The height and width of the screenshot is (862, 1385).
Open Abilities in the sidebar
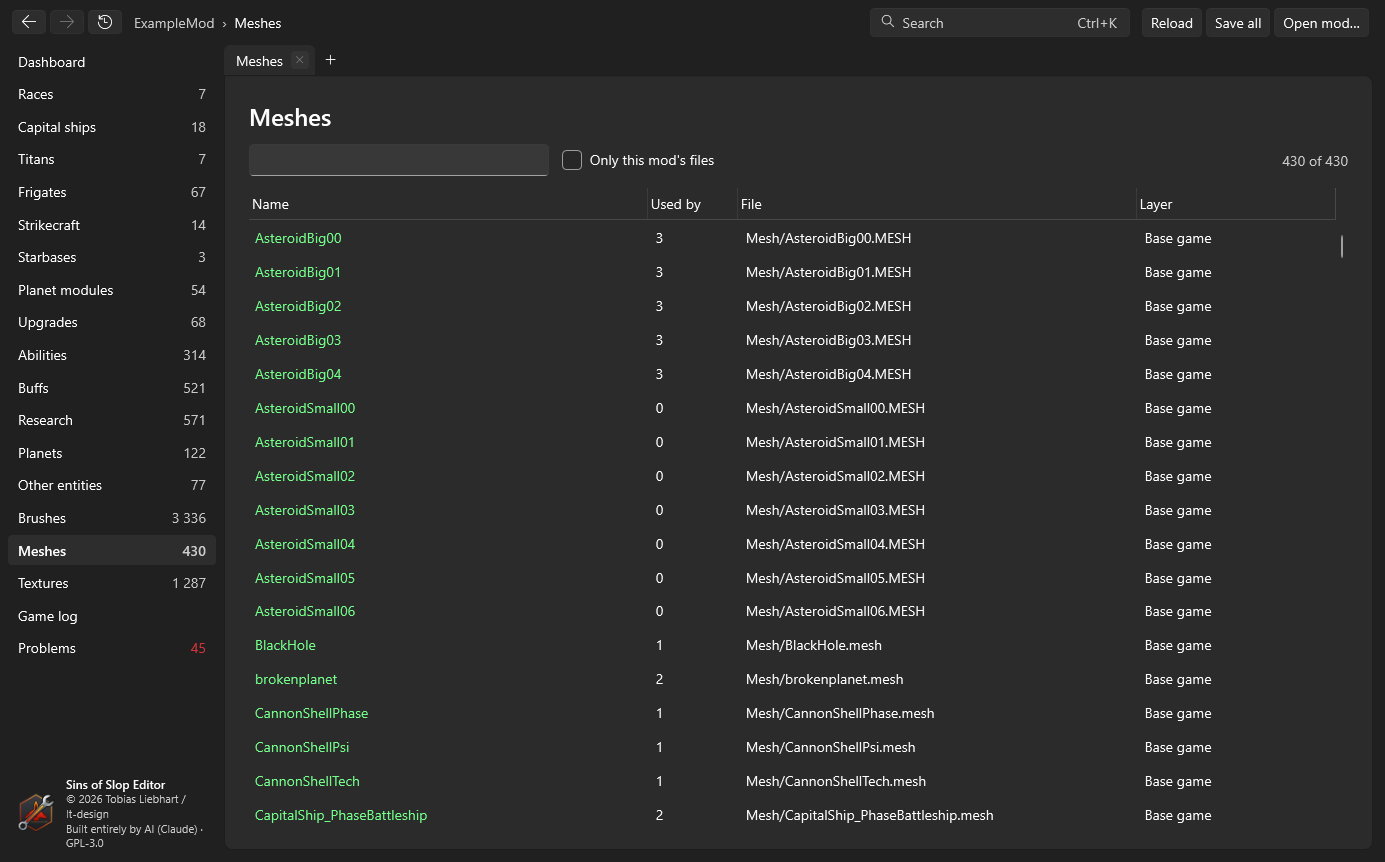(111, 355)
